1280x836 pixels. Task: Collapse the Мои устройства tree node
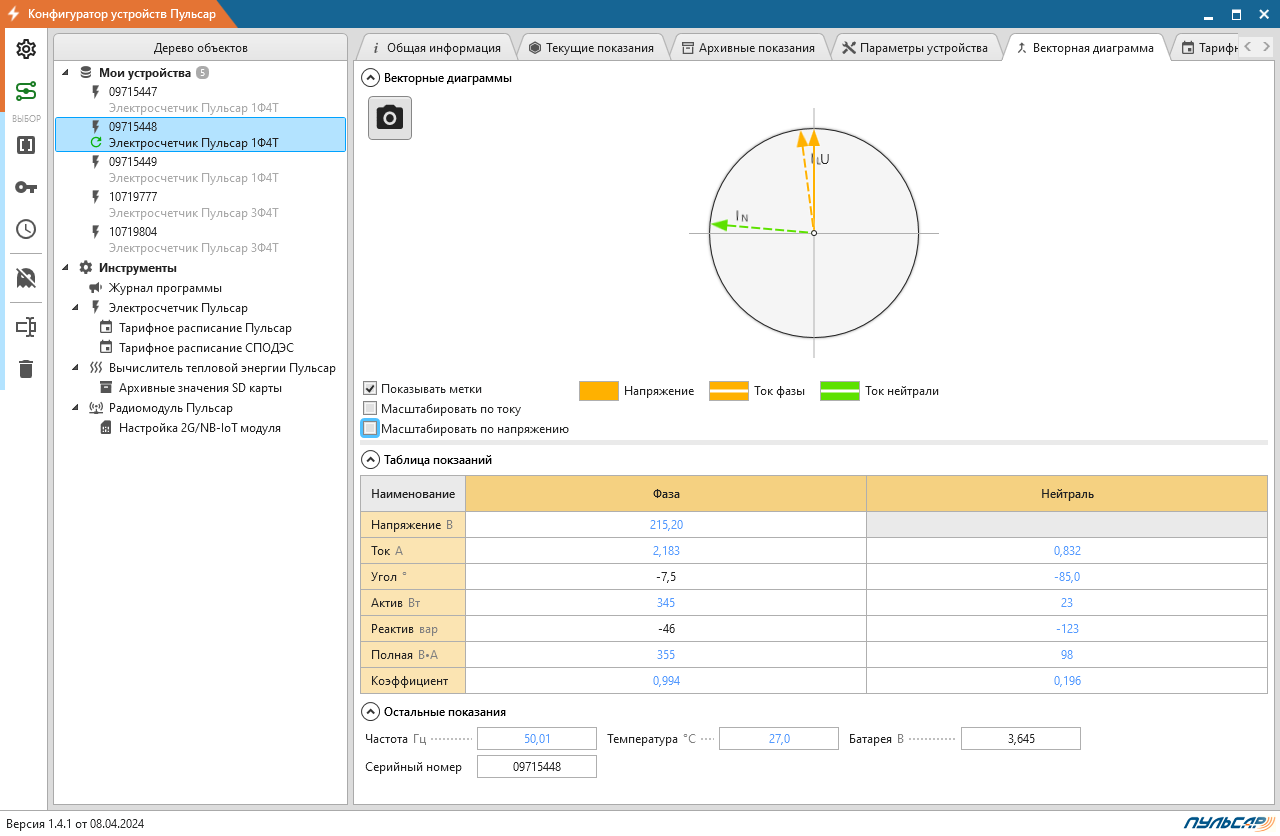pos(66,73)
